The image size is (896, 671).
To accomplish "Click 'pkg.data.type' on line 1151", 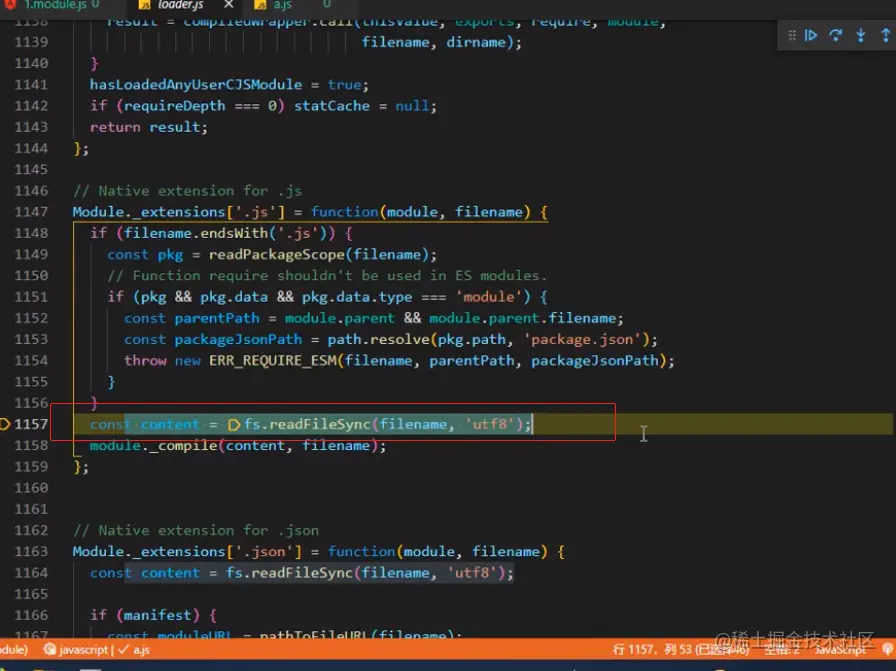I will (x=357, y=297).
